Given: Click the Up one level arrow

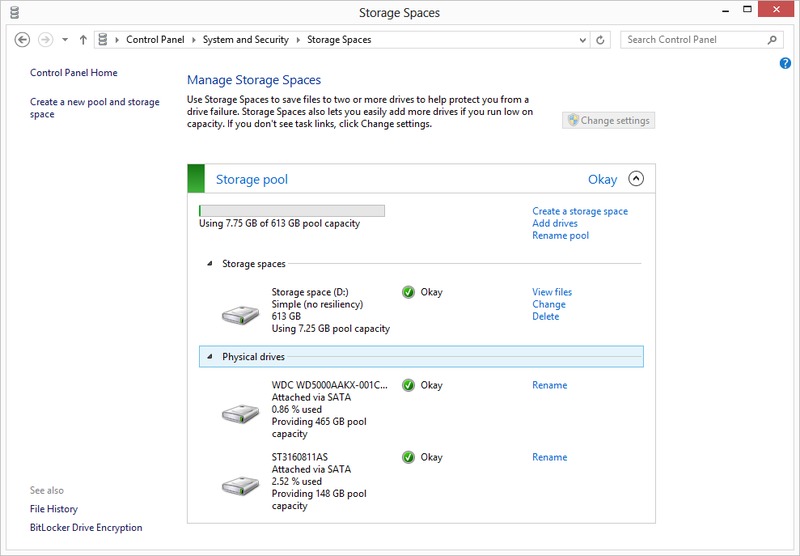Looking at the screenshot, I should (x=83, y=40).
